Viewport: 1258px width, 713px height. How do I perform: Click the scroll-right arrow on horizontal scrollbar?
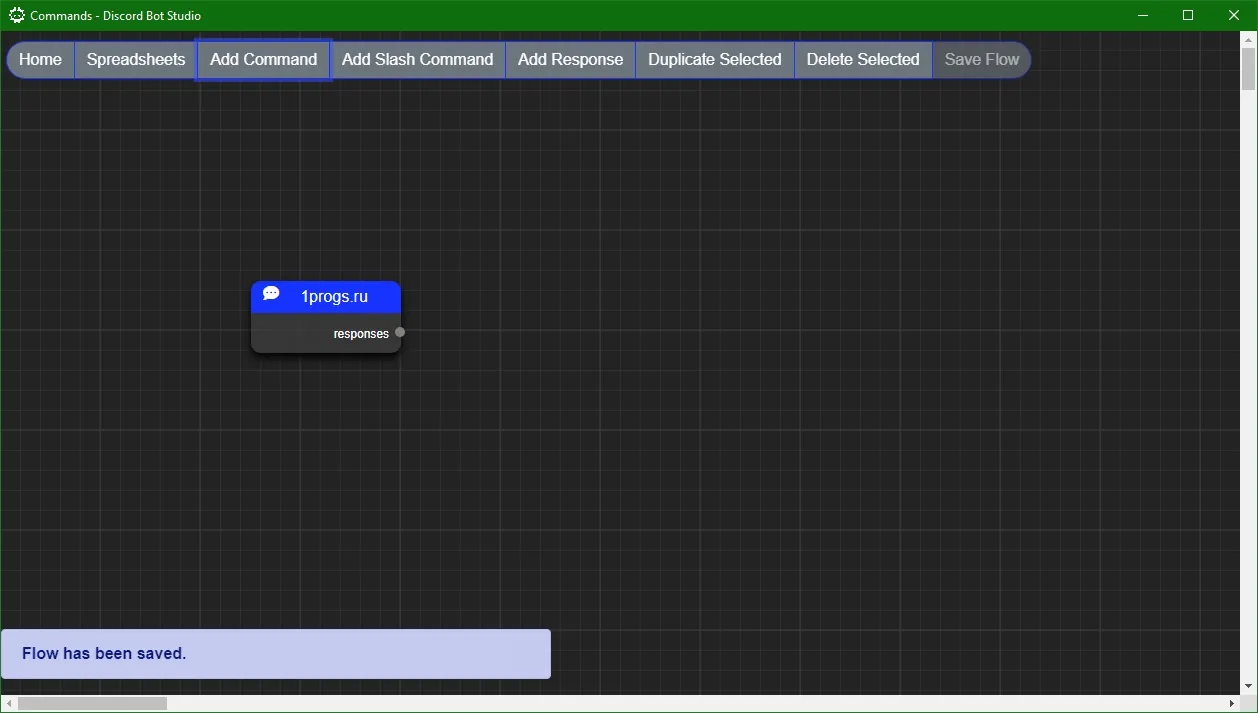coord(1232,703)
